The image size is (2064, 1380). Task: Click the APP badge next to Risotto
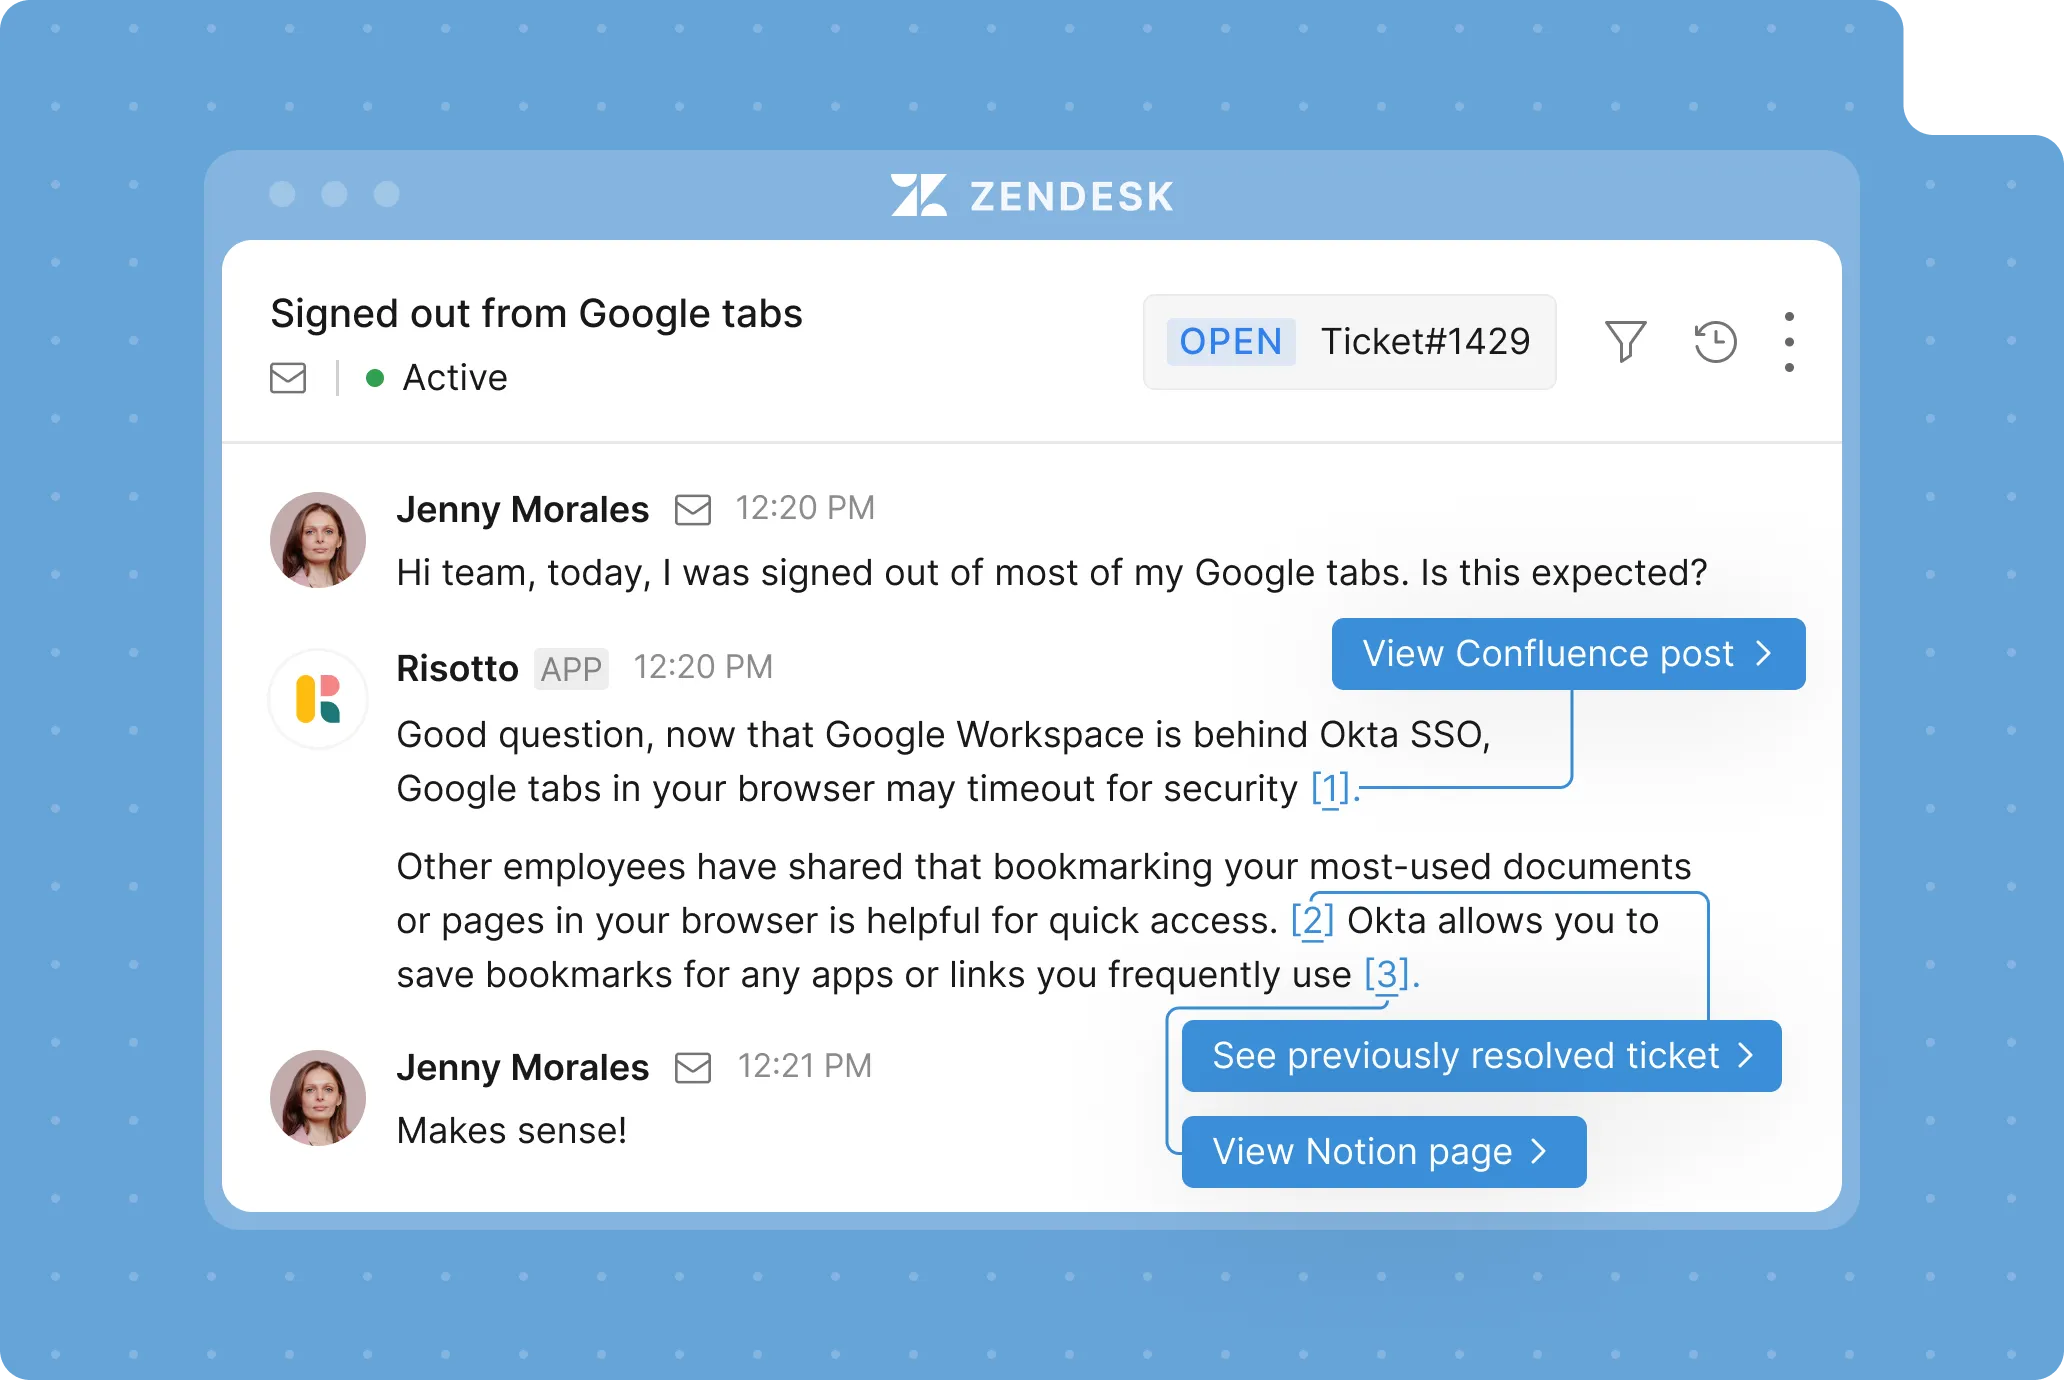click(571, 668)
